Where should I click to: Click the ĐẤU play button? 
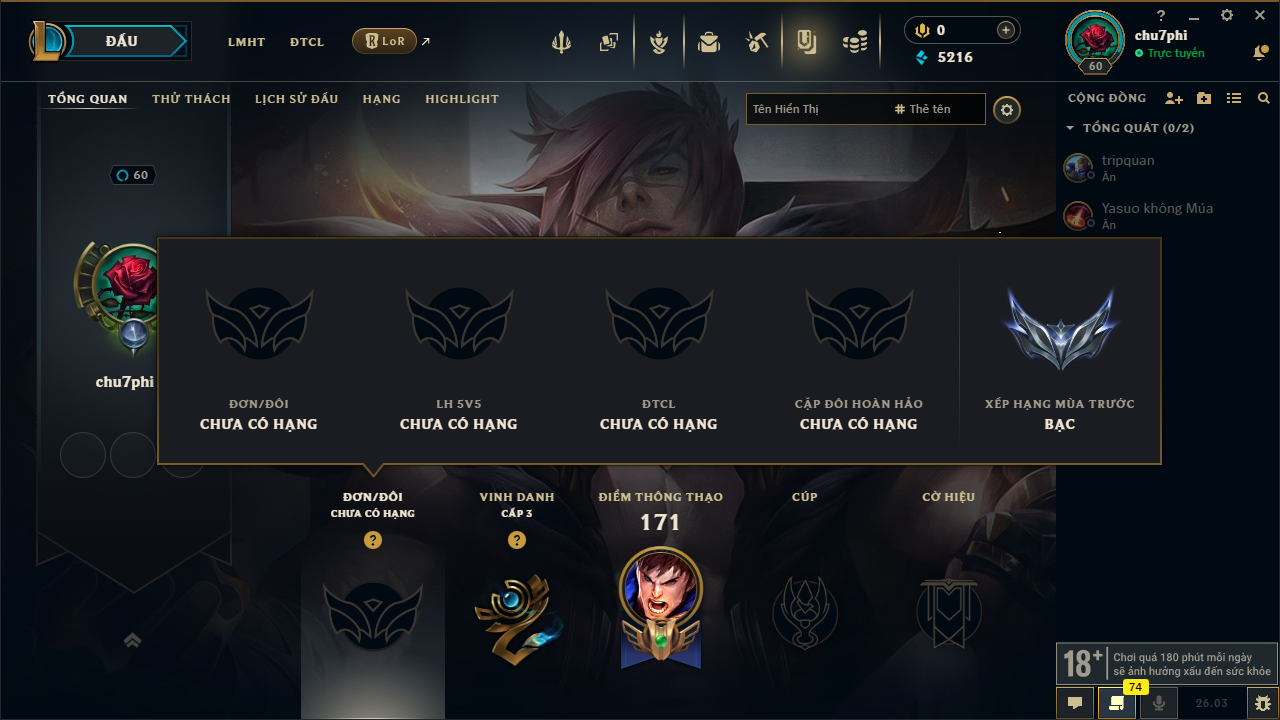(x=120, y=41)
